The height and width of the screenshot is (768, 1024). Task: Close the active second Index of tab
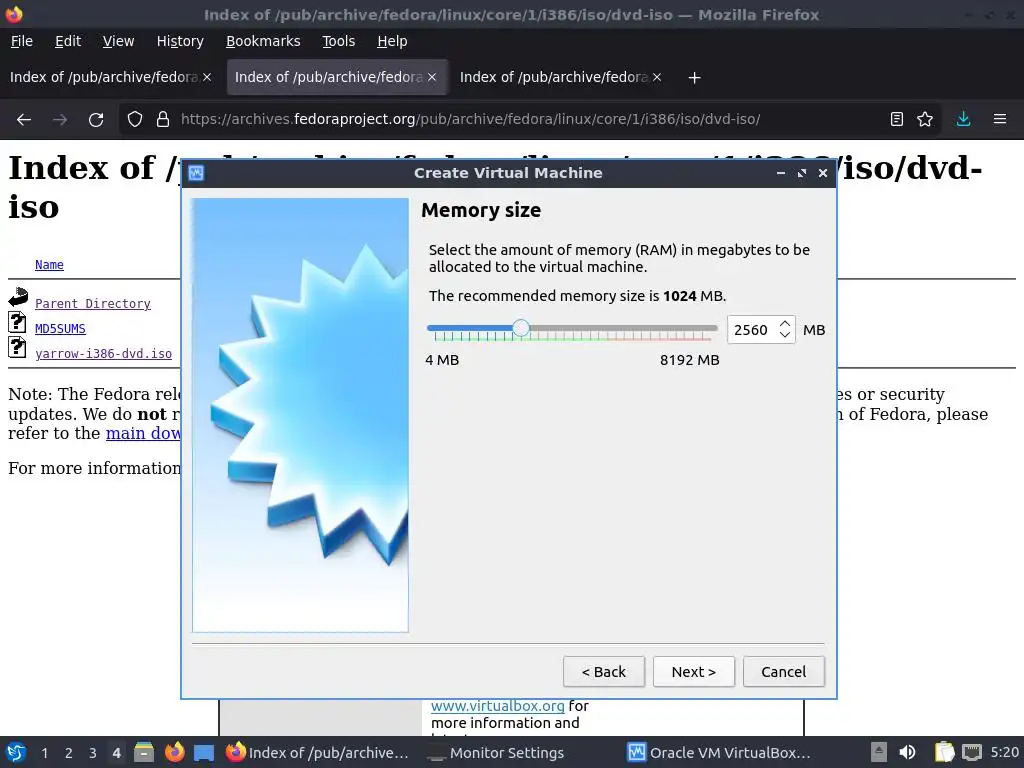tap(432, 77)
